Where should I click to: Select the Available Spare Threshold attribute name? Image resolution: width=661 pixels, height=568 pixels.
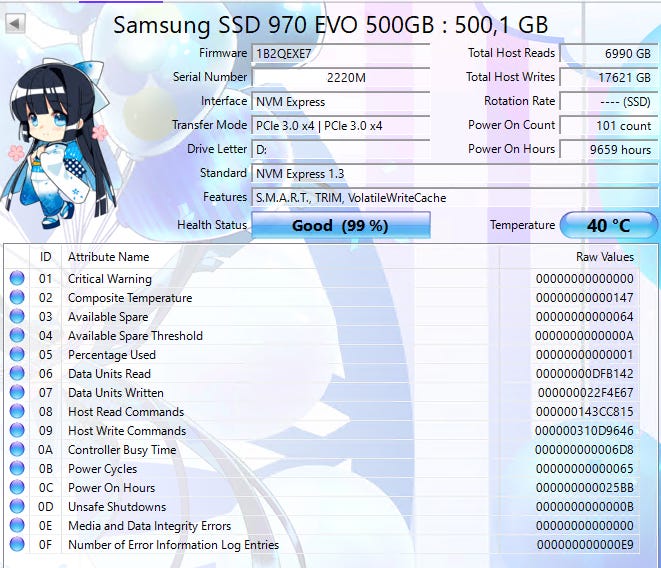pos(135,336)
